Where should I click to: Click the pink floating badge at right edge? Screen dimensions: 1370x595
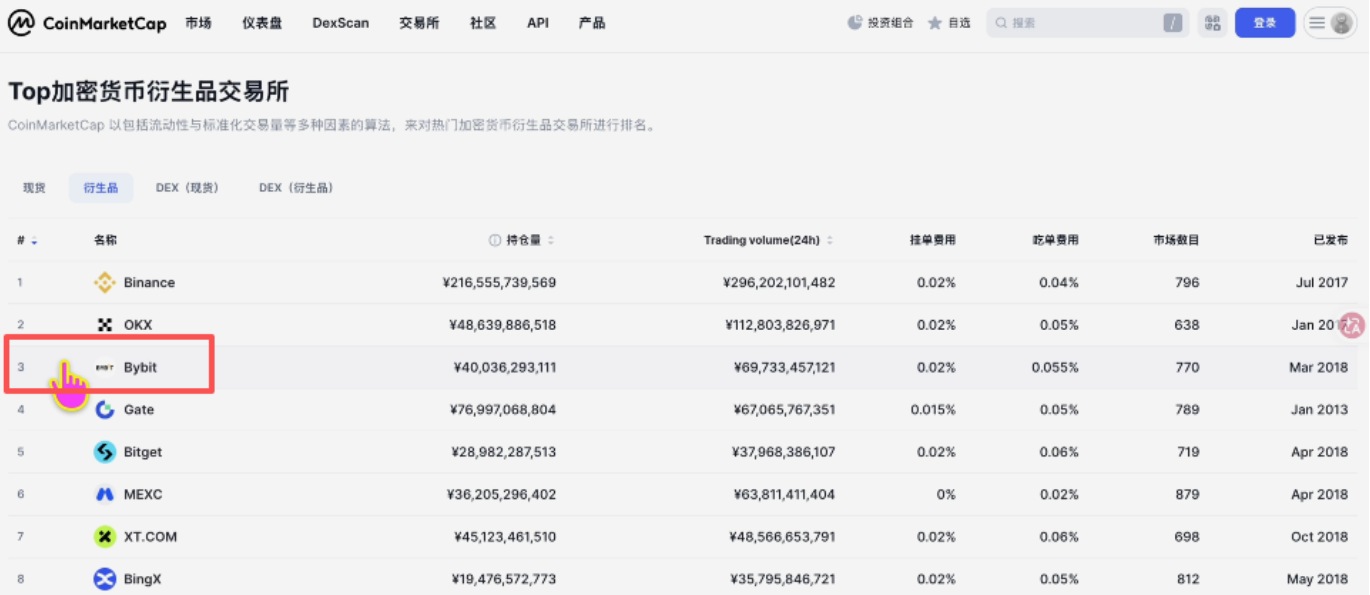[x=1352, y=325]
